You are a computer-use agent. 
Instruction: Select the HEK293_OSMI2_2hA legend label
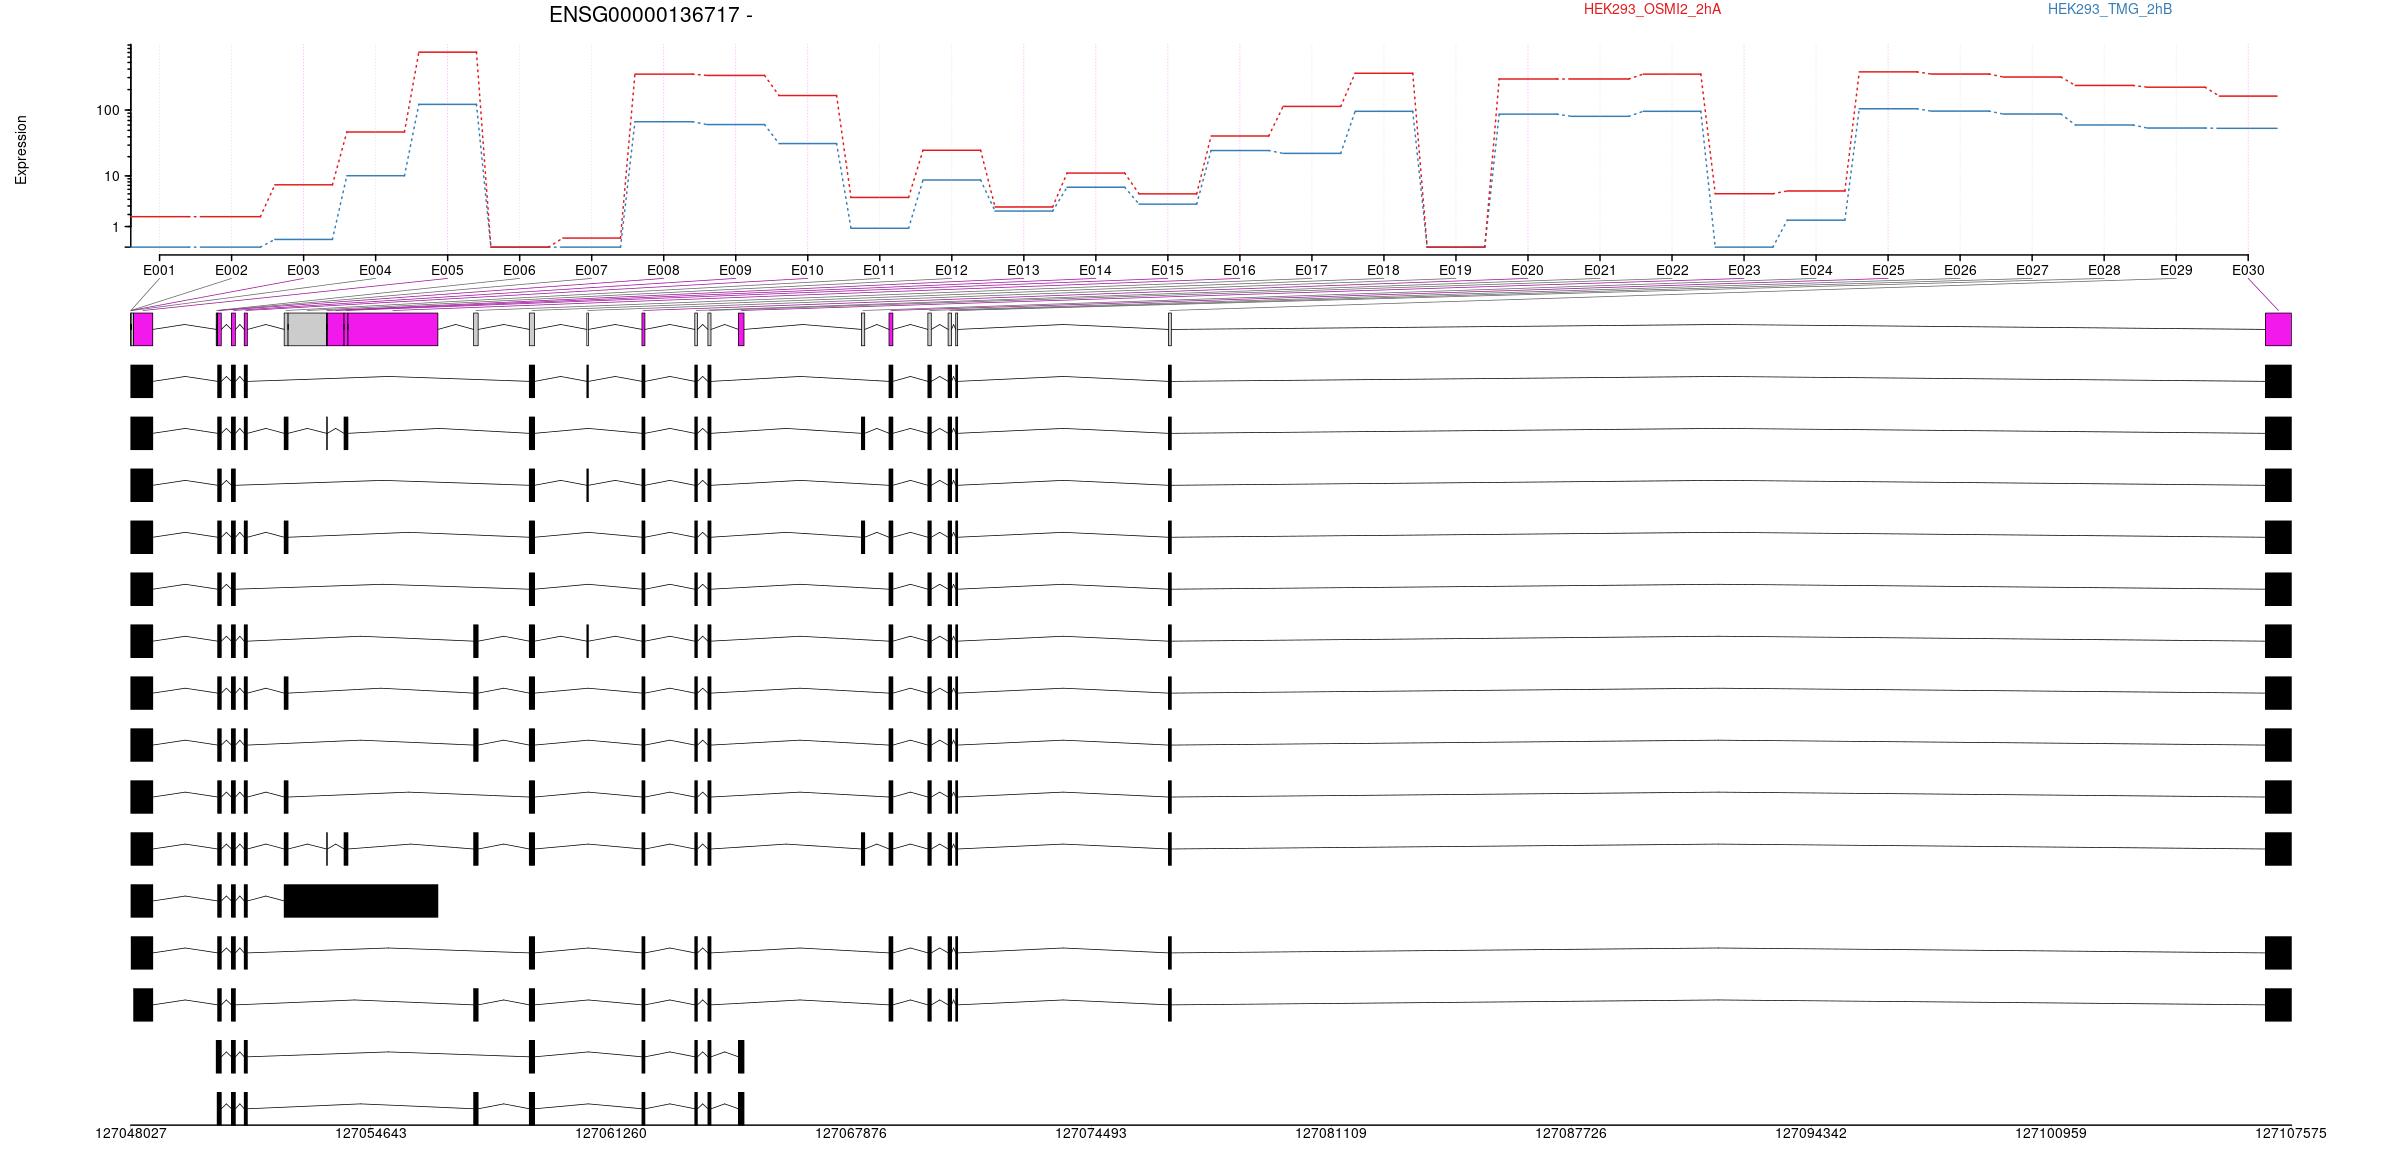tap(1652, 9)
